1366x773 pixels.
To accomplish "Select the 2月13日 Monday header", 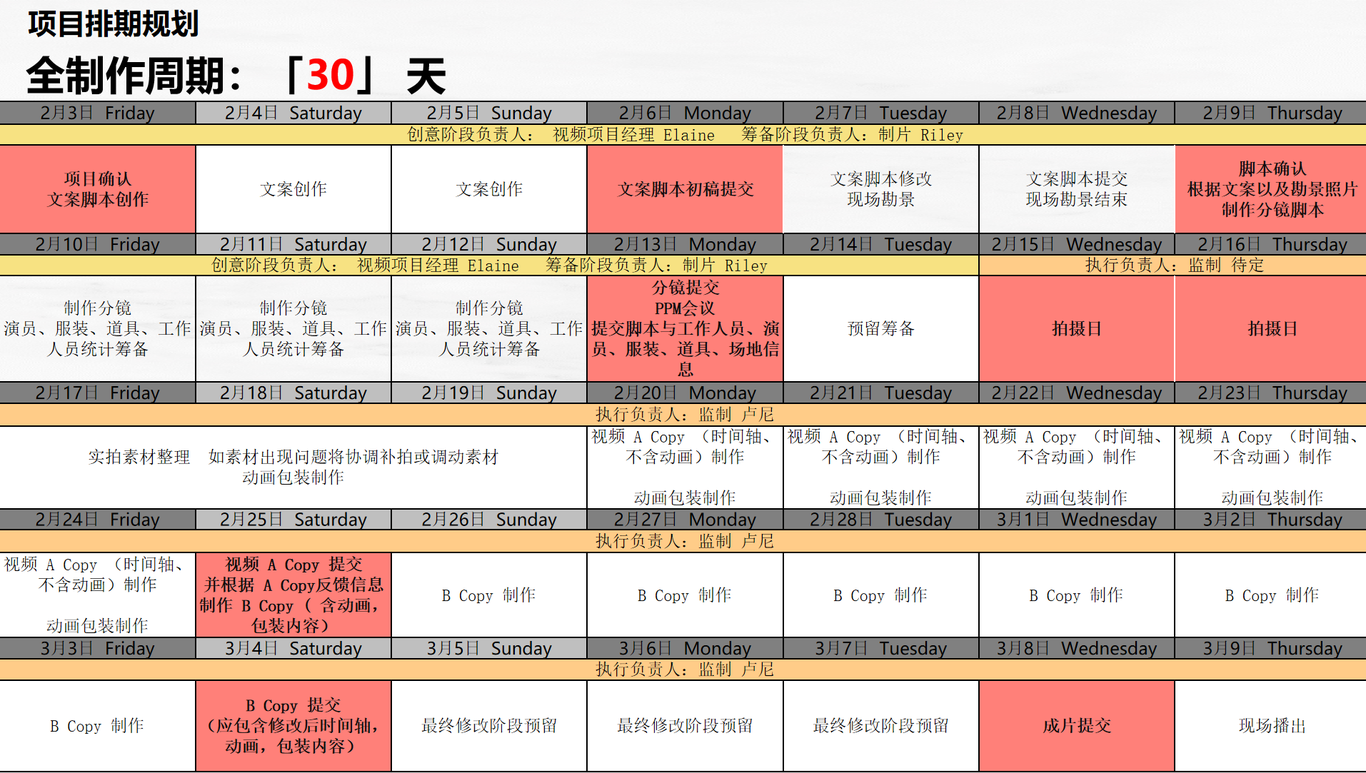I will [685, 244].
